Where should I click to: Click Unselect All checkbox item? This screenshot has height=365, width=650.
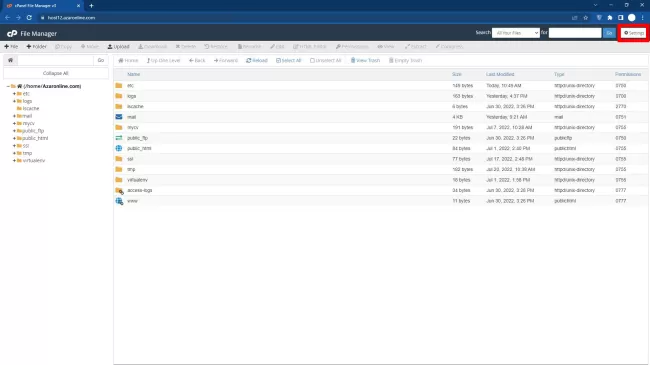(x=325, y=61)
